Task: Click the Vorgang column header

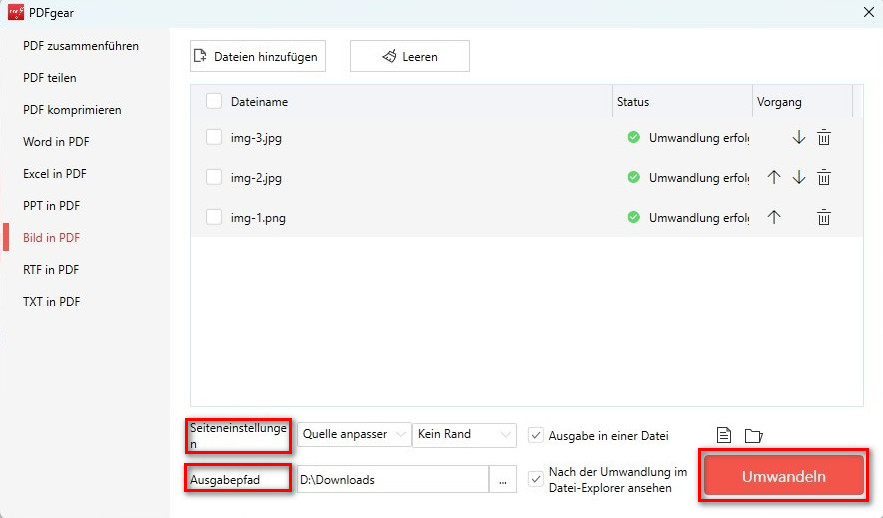Action: point(779,102)
